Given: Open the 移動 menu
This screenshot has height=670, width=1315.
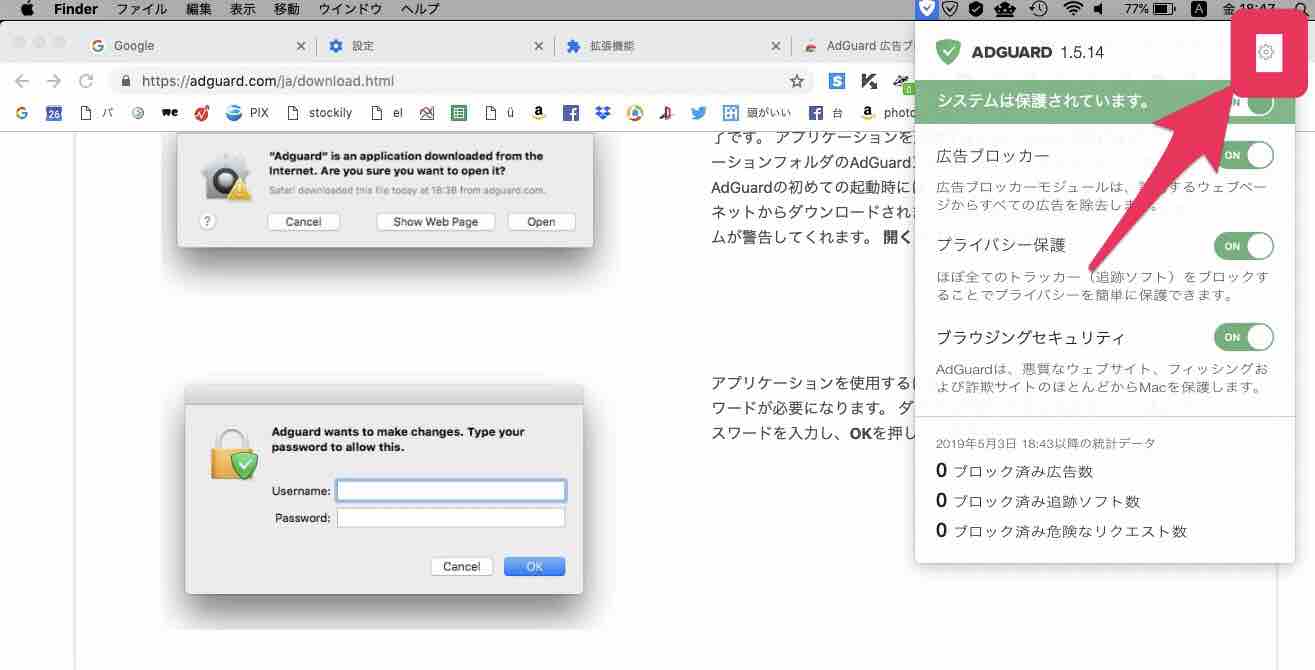Looking at the screenshot, I should click(x=286, y=9).
